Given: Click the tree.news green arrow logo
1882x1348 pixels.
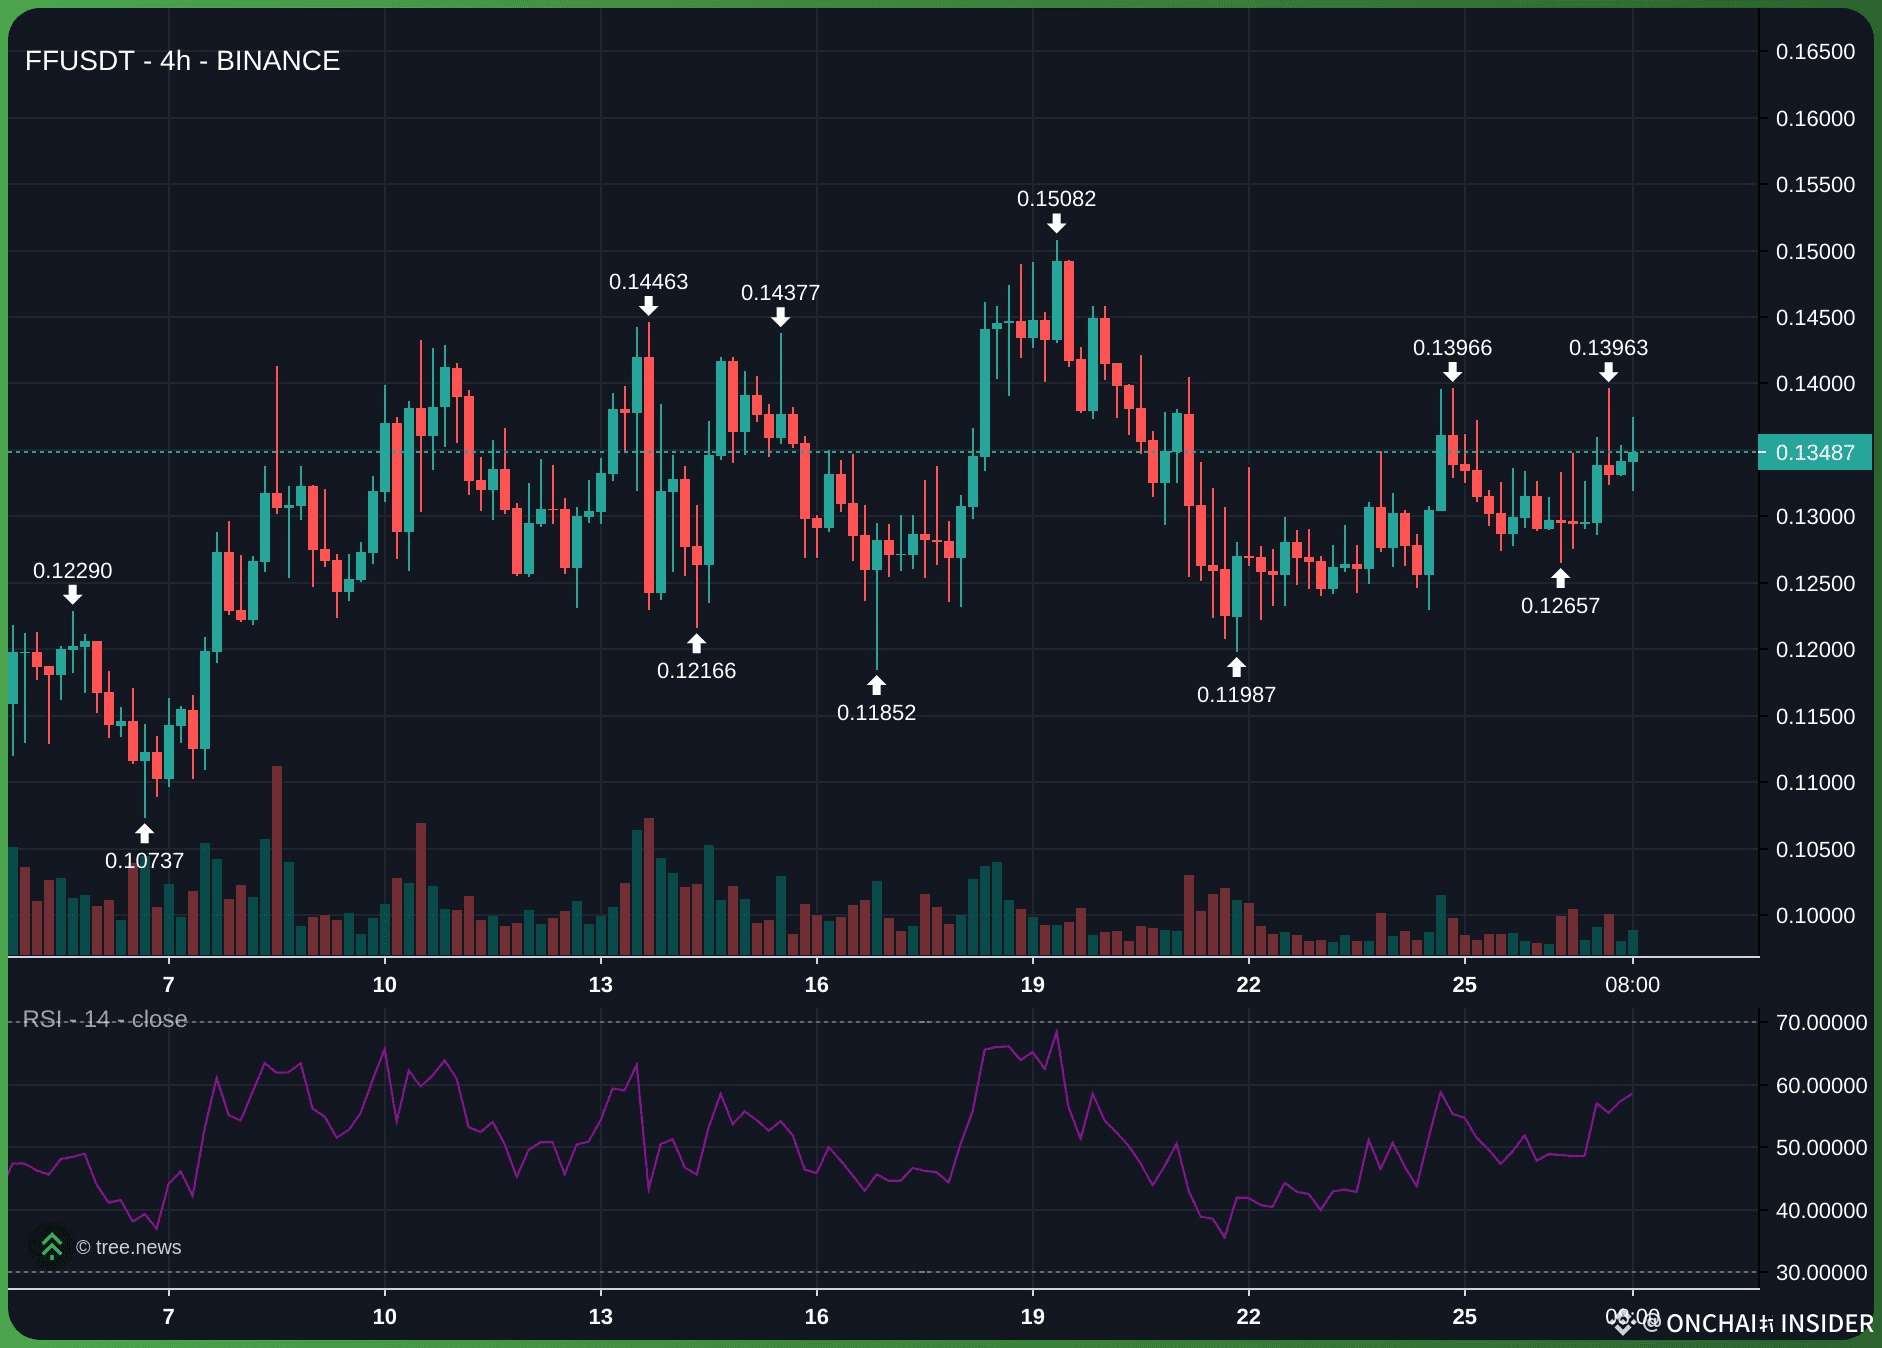Looking at the screenshot, I should pyautogui.click(x=51, y=1246).
